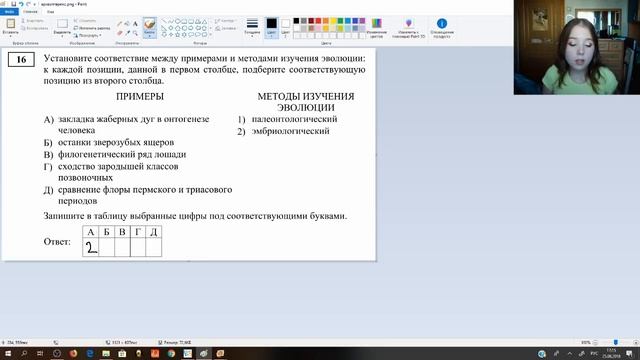Viewport: 640px width, 360px height.
Task: Click the text 'филогенетический ряд лошади'
Action: (122, 154)
